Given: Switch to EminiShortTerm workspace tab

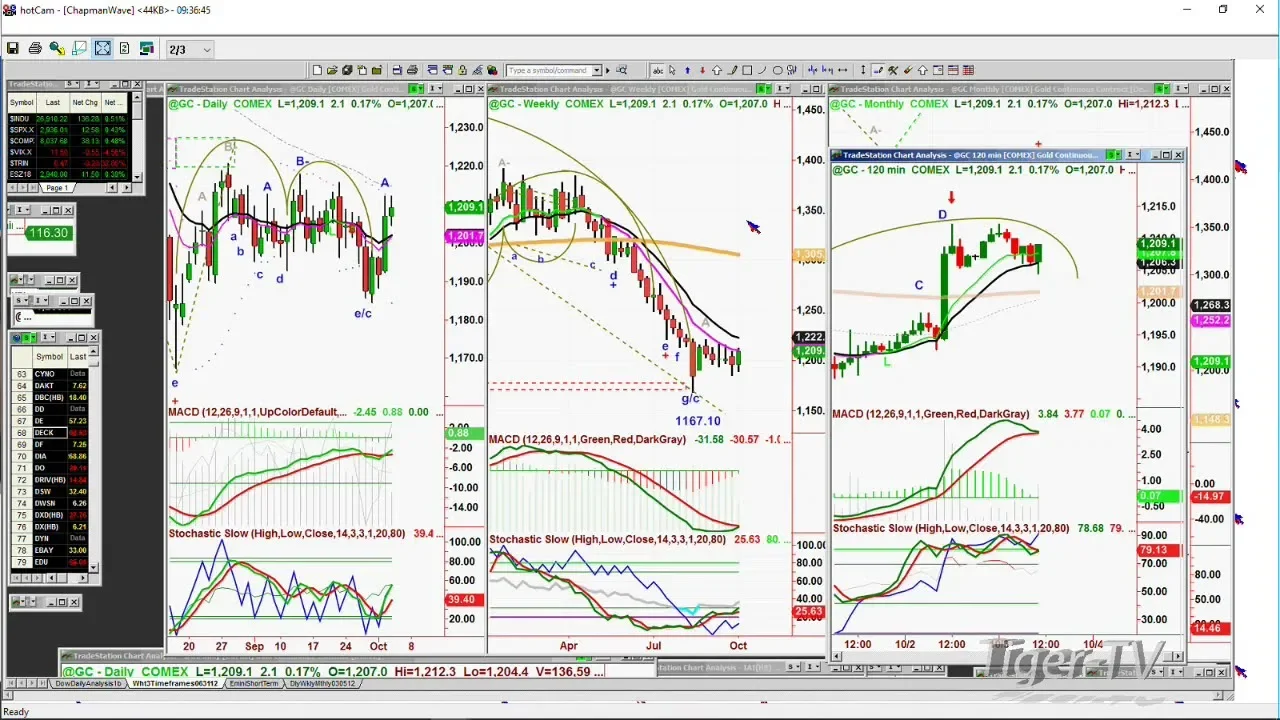Looking at the screenshot, I should tap(255, 684).
